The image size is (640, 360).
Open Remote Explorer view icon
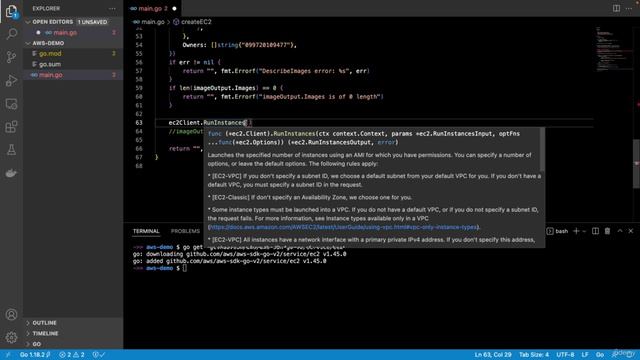tap(11, 104)
